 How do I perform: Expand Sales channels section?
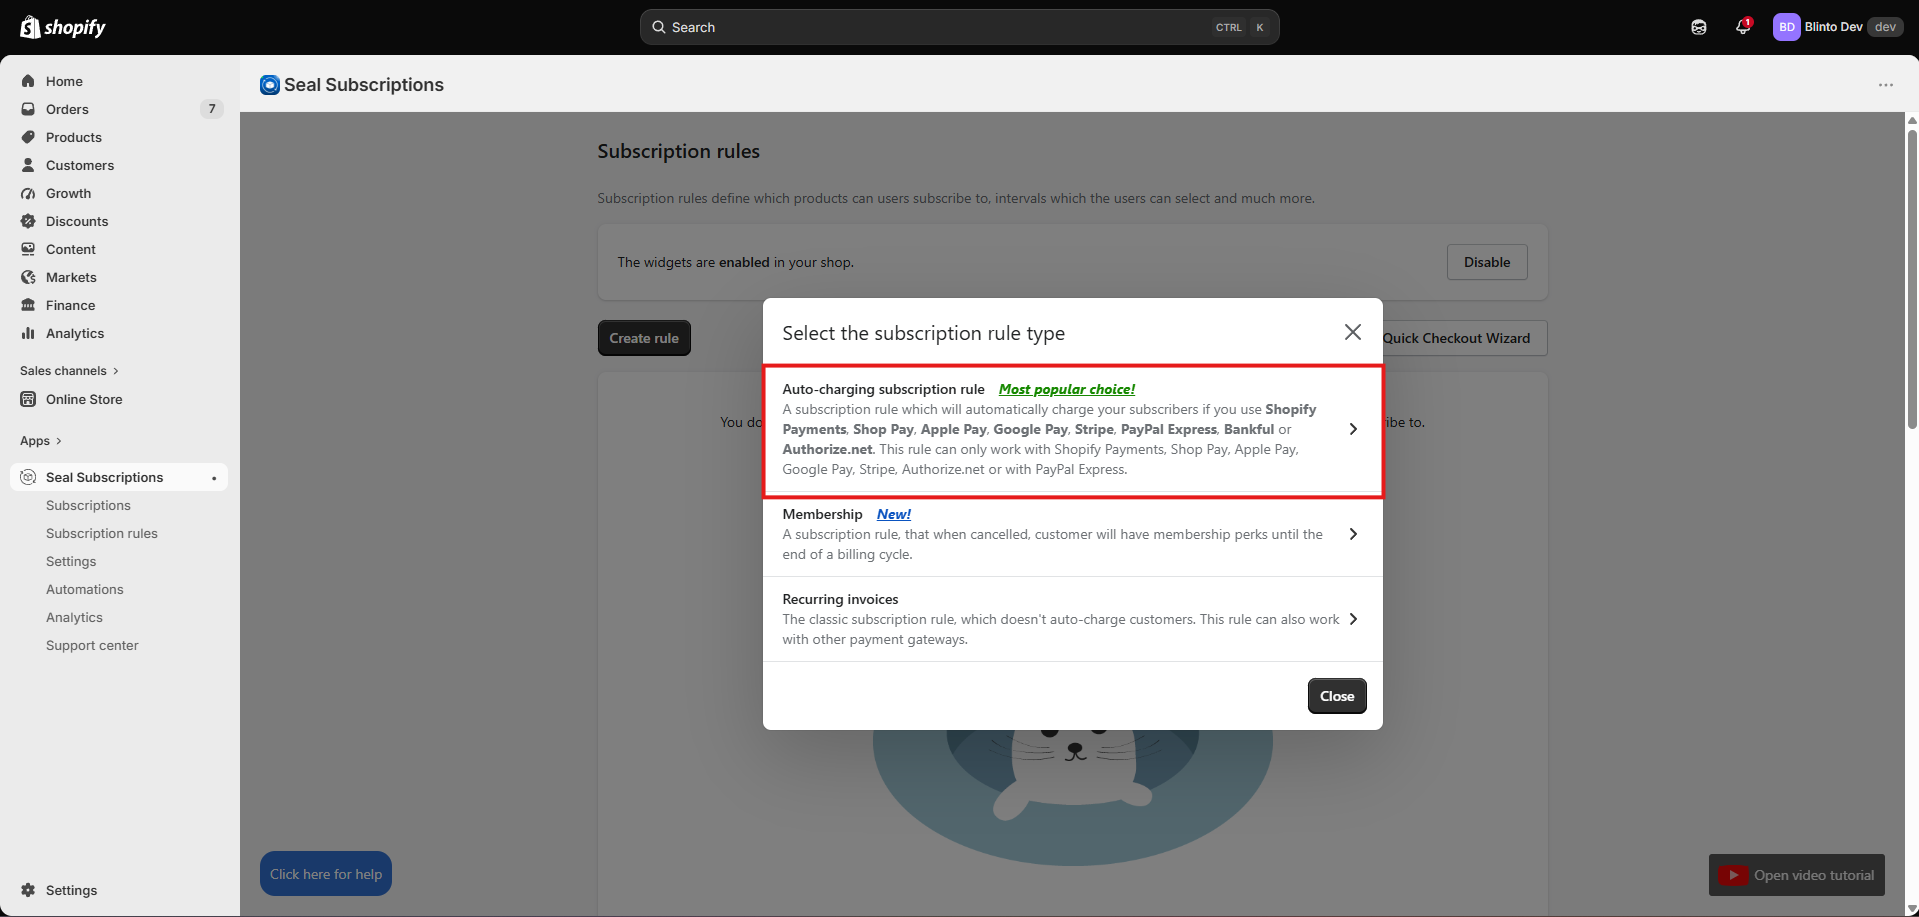69,371
